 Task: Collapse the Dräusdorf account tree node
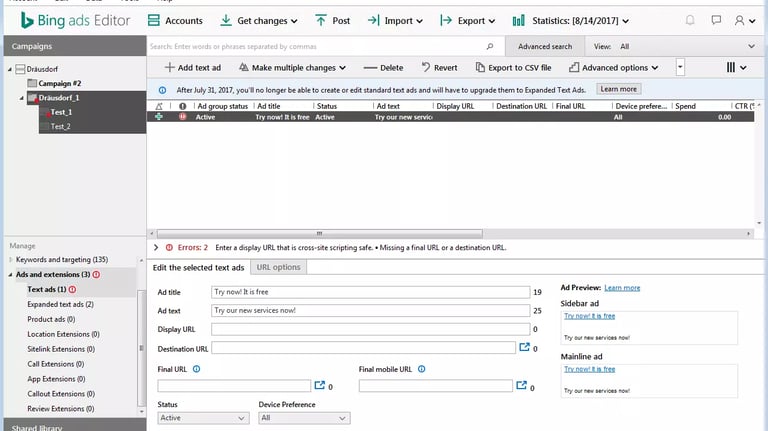(10, 70)
